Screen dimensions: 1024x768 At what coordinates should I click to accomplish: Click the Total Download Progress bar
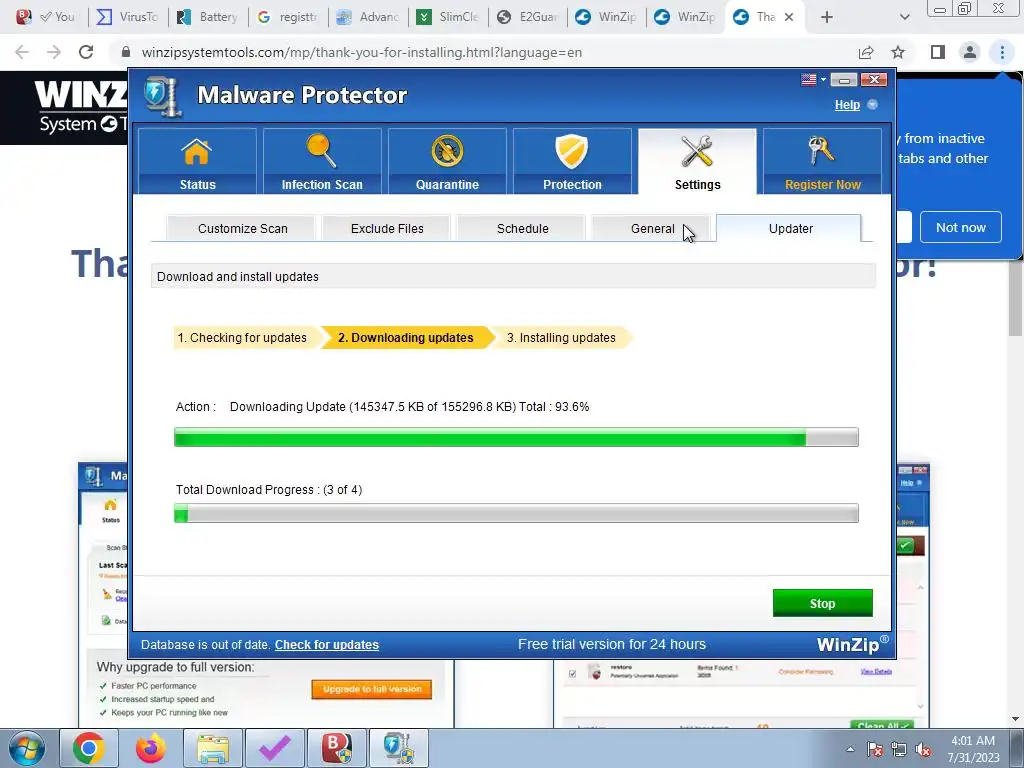click(516, 513)
